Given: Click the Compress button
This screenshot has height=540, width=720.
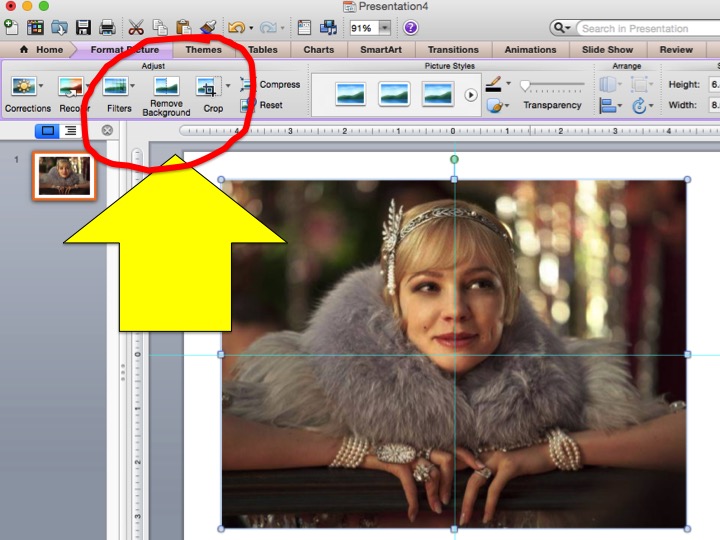Looking at the screenshot, I should pos(270,85).
